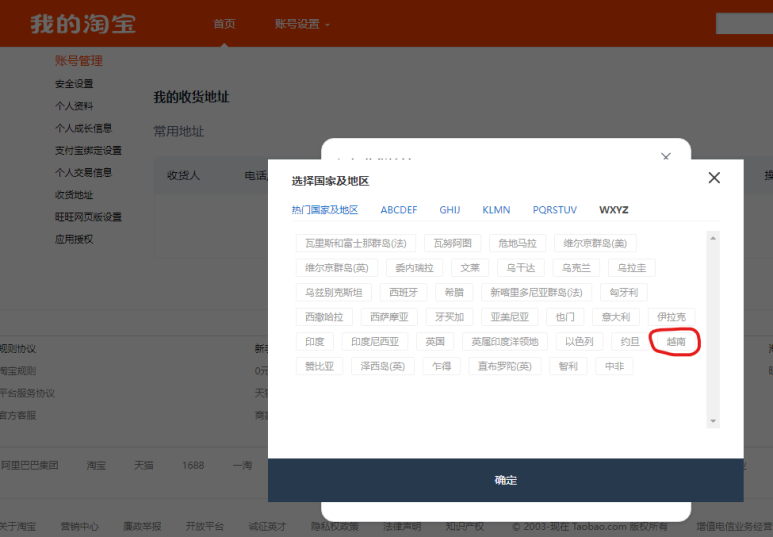Open 安全设置 in the sidebar

74,84
